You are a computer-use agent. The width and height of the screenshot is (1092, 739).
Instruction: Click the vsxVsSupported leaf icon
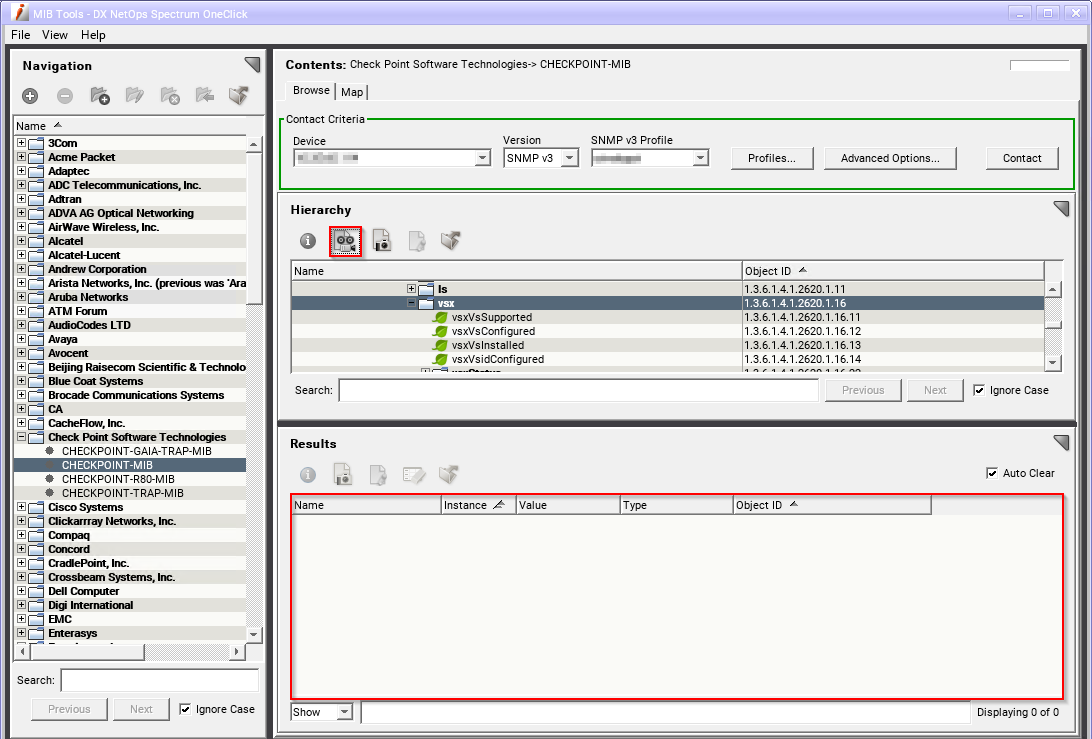(x=440, y=317)
